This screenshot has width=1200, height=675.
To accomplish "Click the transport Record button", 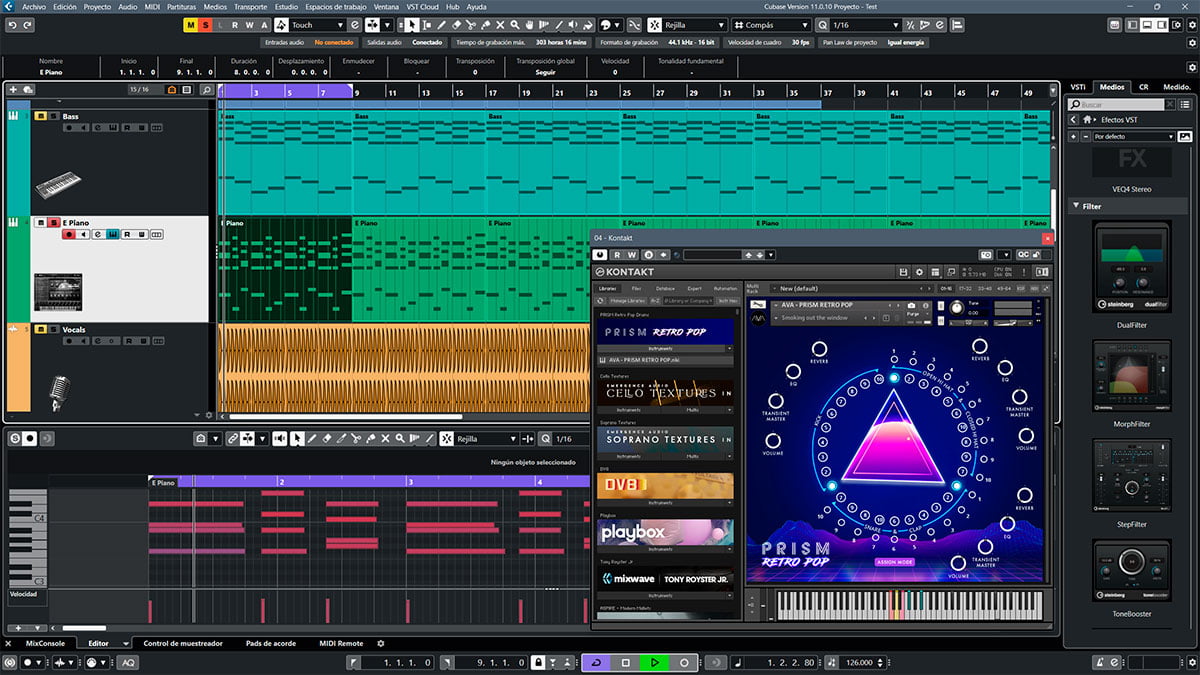I will click(x=684, y=663).
